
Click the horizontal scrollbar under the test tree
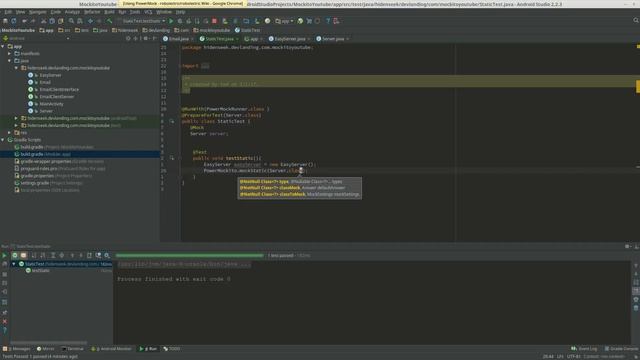(x=49, y=343)
